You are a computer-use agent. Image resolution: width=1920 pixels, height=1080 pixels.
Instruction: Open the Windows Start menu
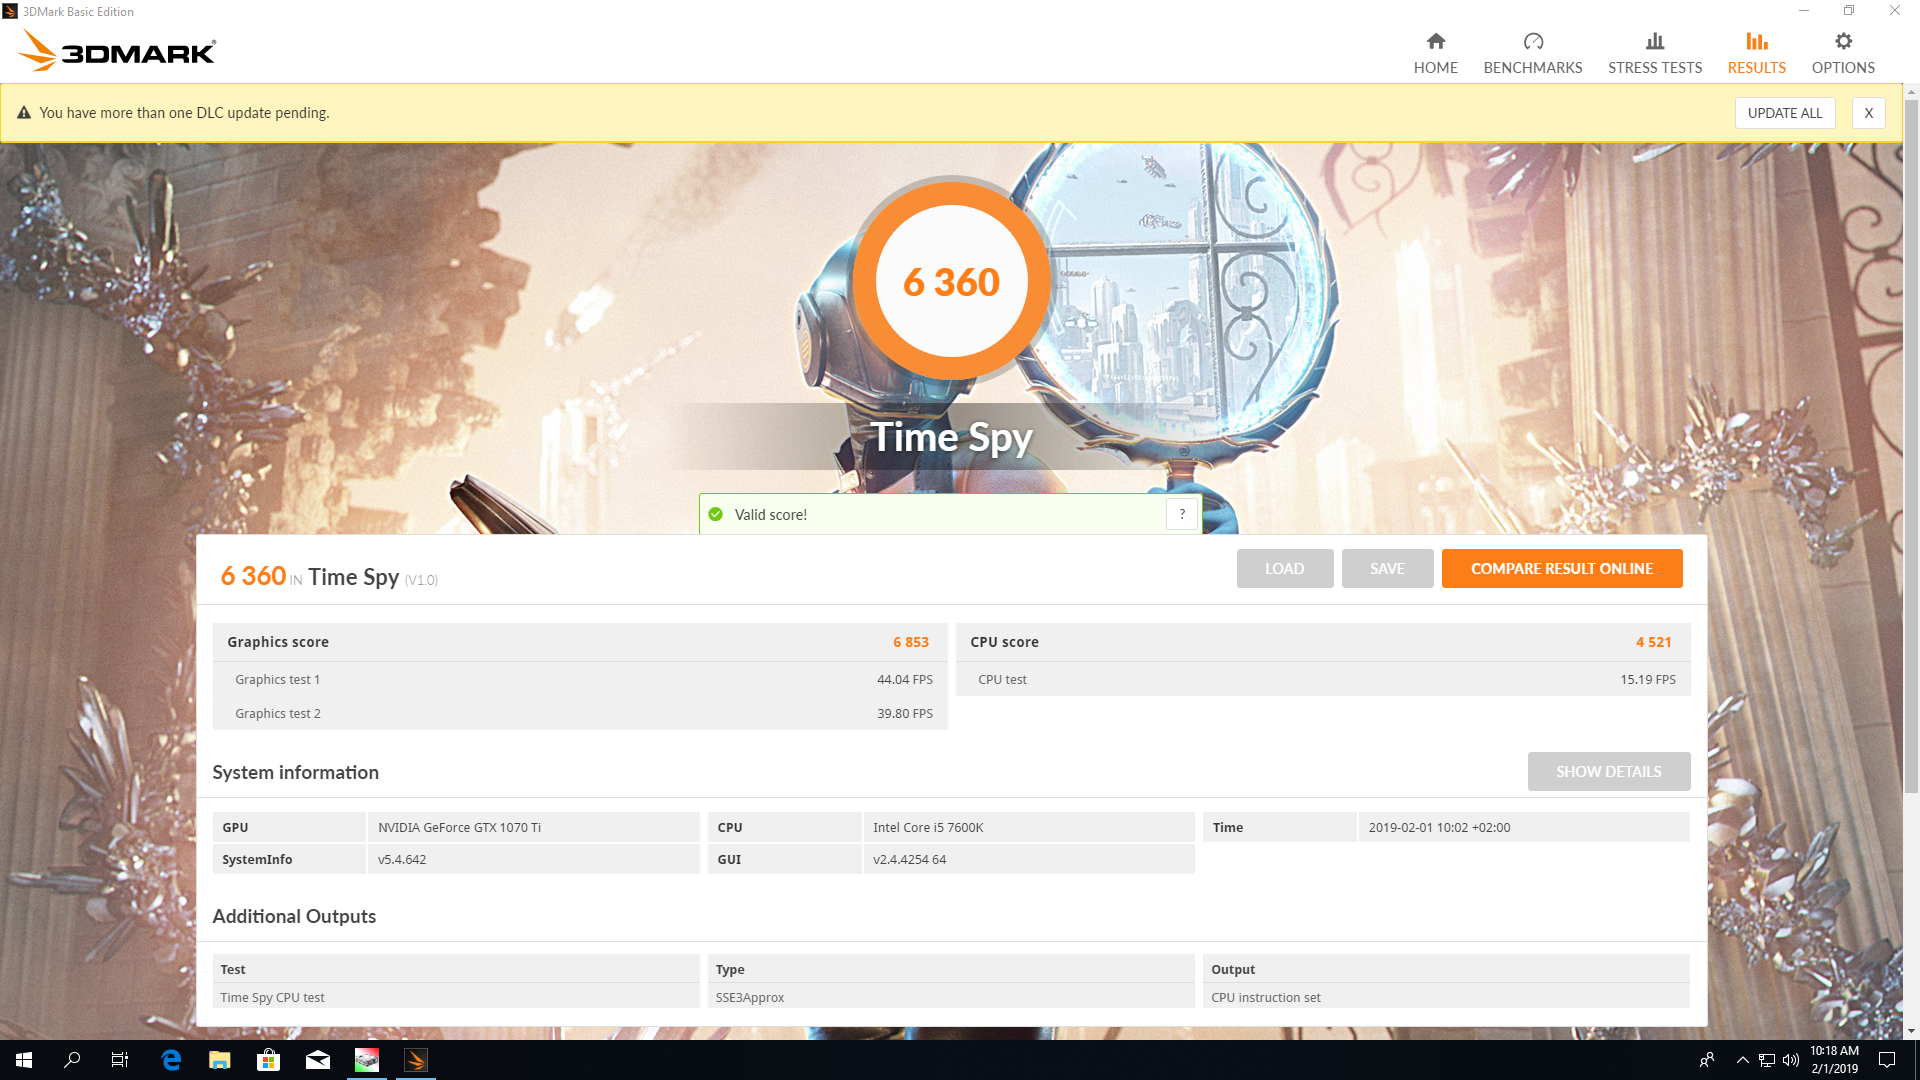pyautogui.click(x=24, y=1060)
